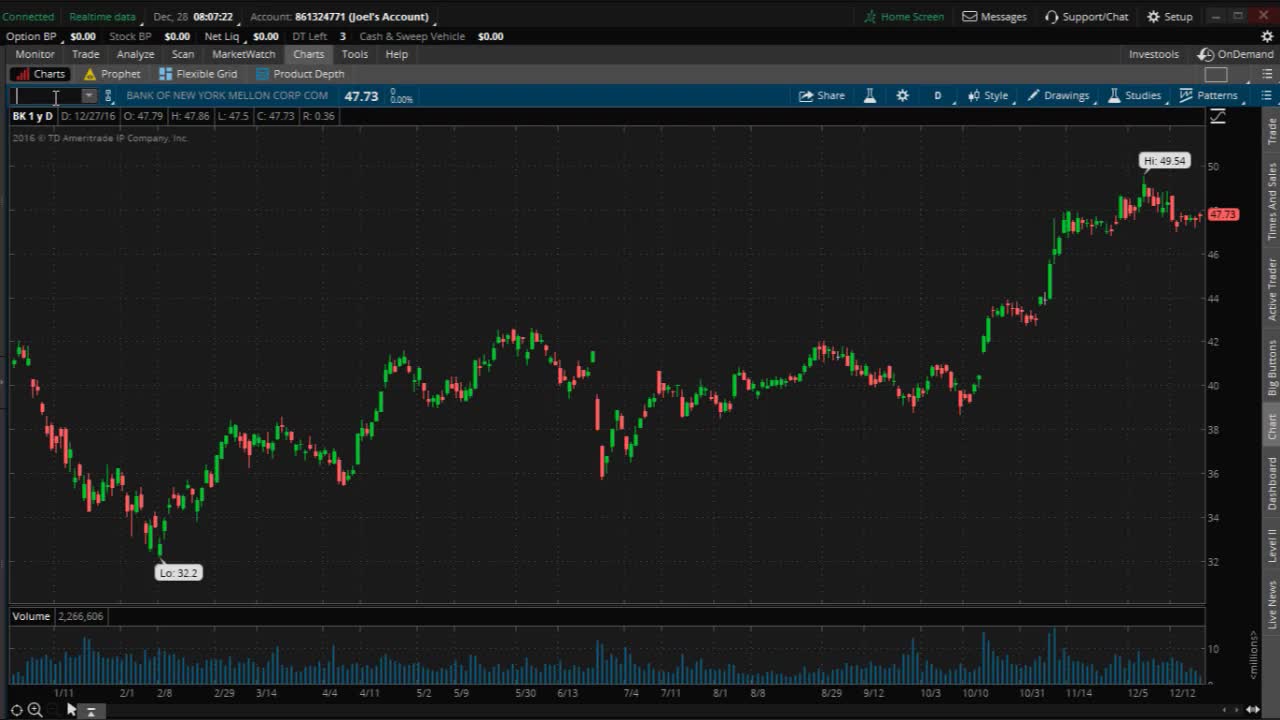Click the collapse volume panel arrow button
This screenshot has height=720, width=1280.
pyautogui.click(x=91, y=711)
